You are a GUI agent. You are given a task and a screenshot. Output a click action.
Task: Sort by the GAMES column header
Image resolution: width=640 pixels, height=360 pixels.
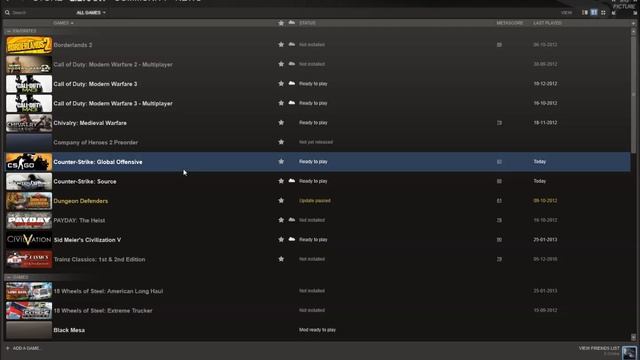[63, 23]
